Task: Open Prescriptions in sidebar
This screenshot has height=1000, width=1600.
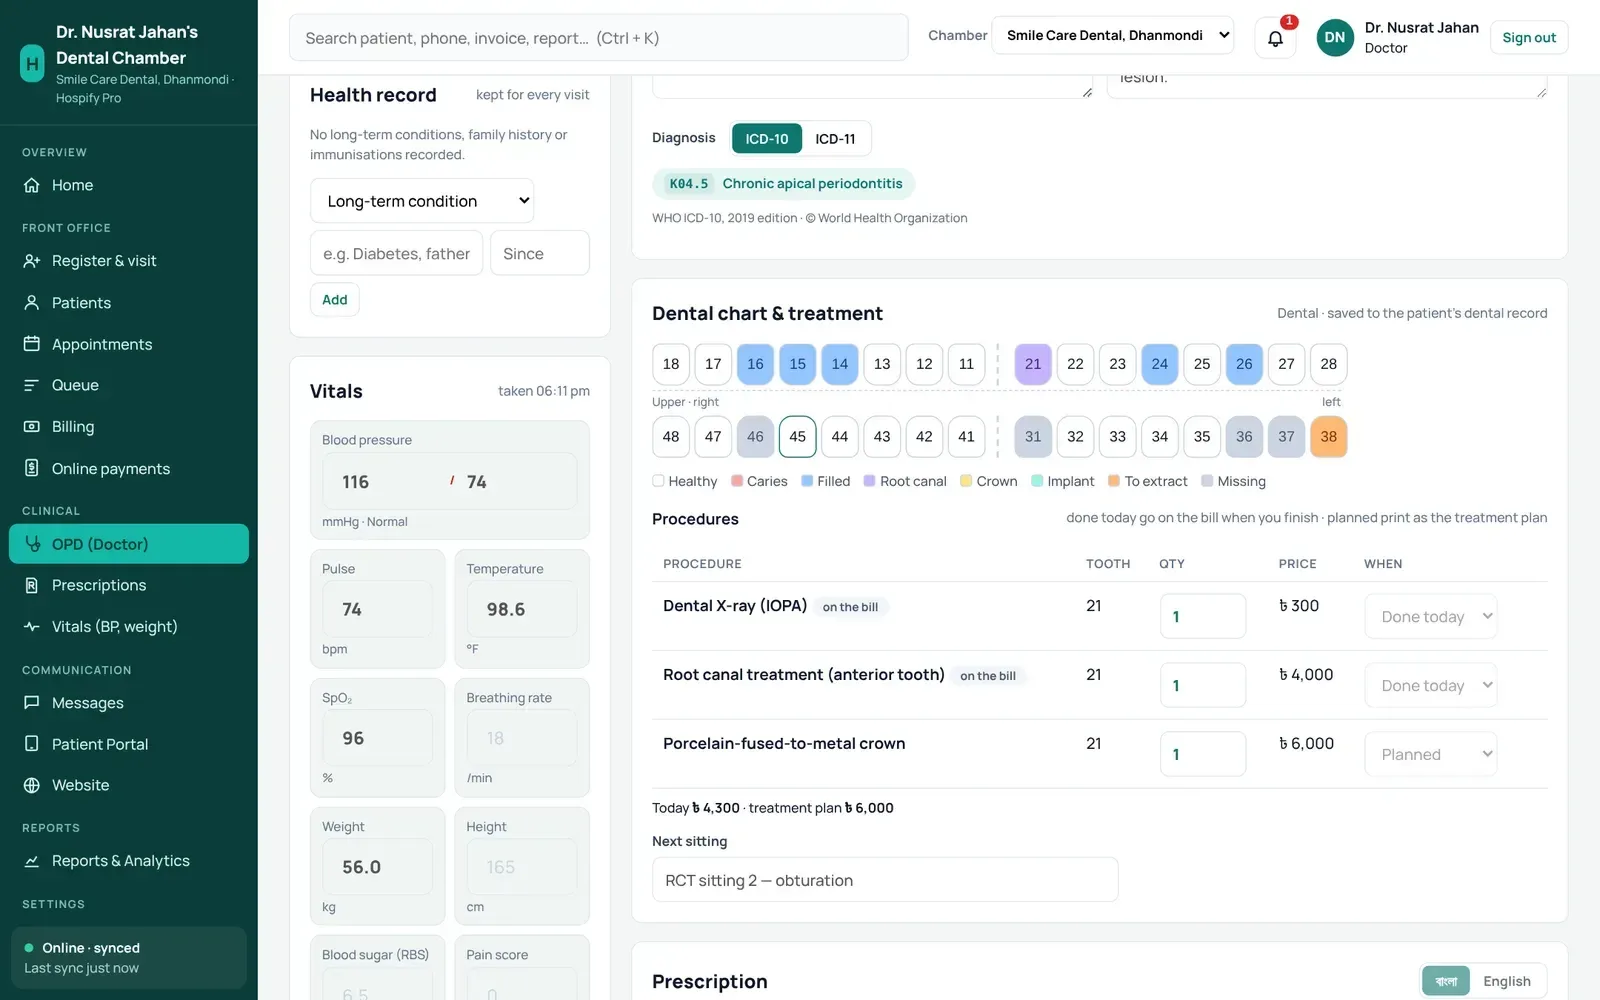Action: pyautogui.click(x=129, y=585)
